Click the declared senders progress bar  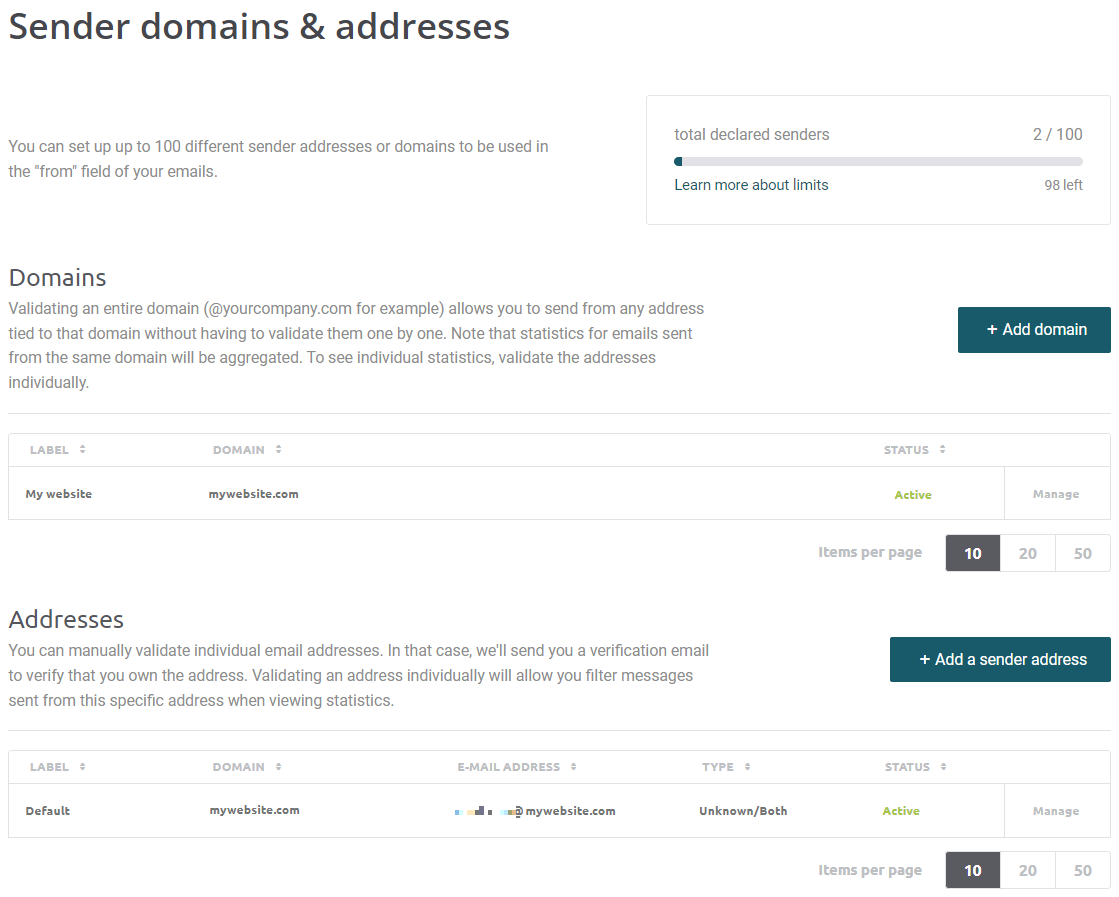tap(878, 160)
